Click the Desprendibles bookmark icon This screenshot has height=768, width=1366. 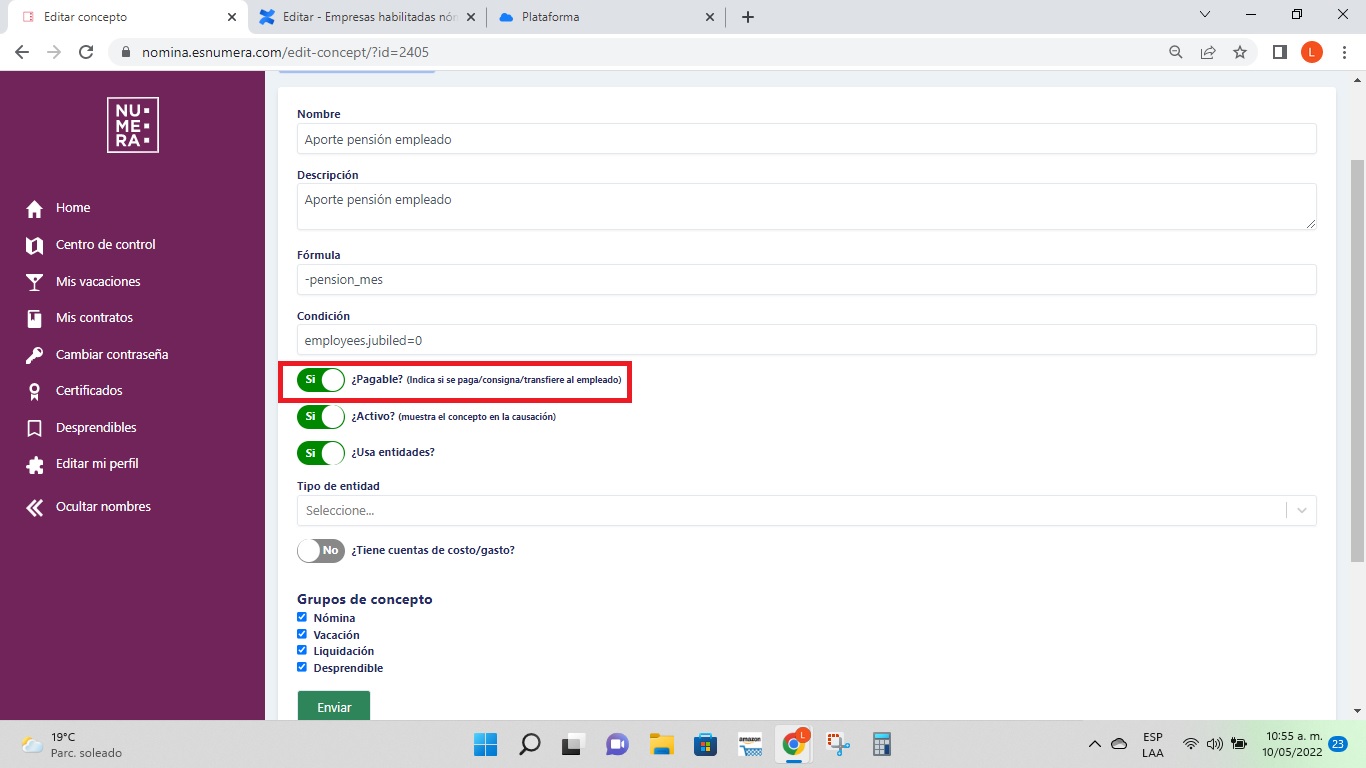[x=35, y=428]
